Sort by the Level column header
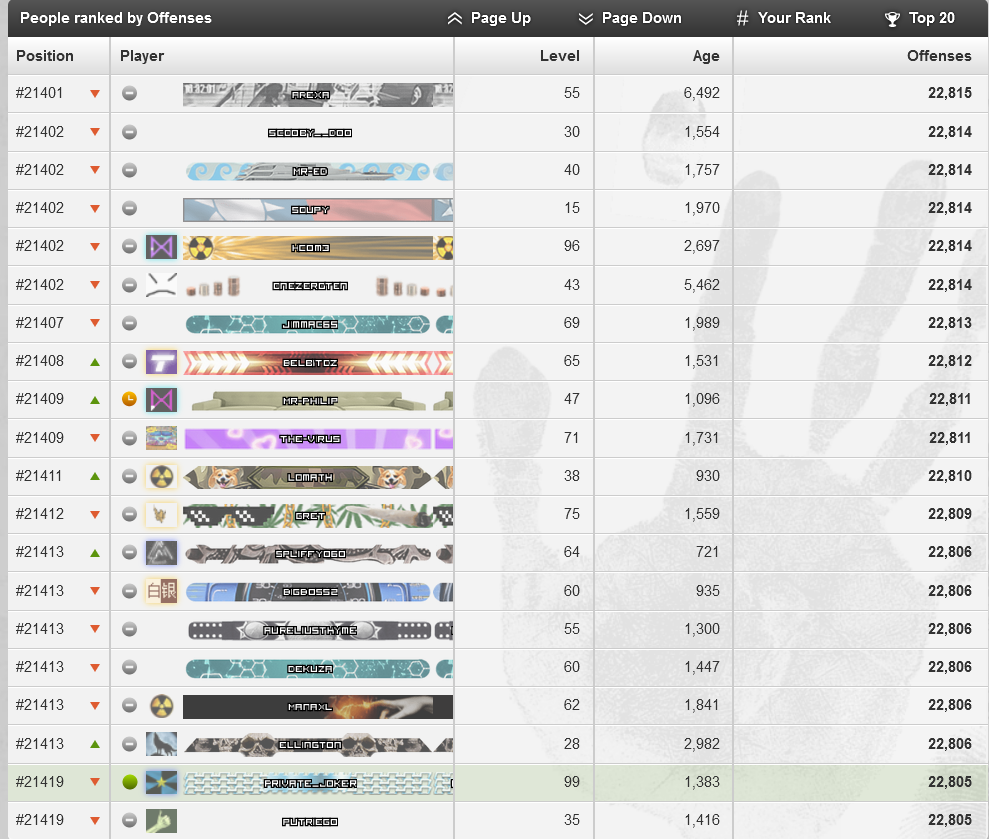989x839 pixels. coord(559,56)
